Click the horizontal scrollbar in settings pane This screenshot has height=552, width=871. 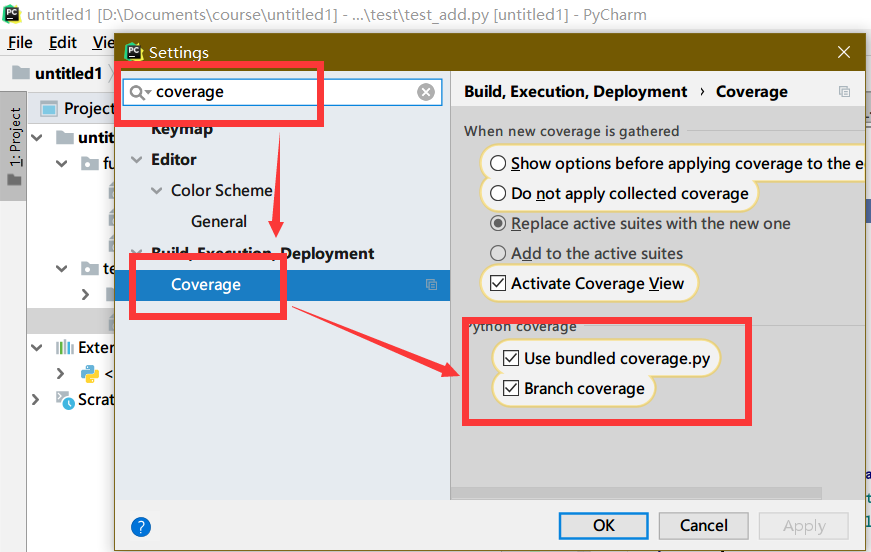click(636, 493)
